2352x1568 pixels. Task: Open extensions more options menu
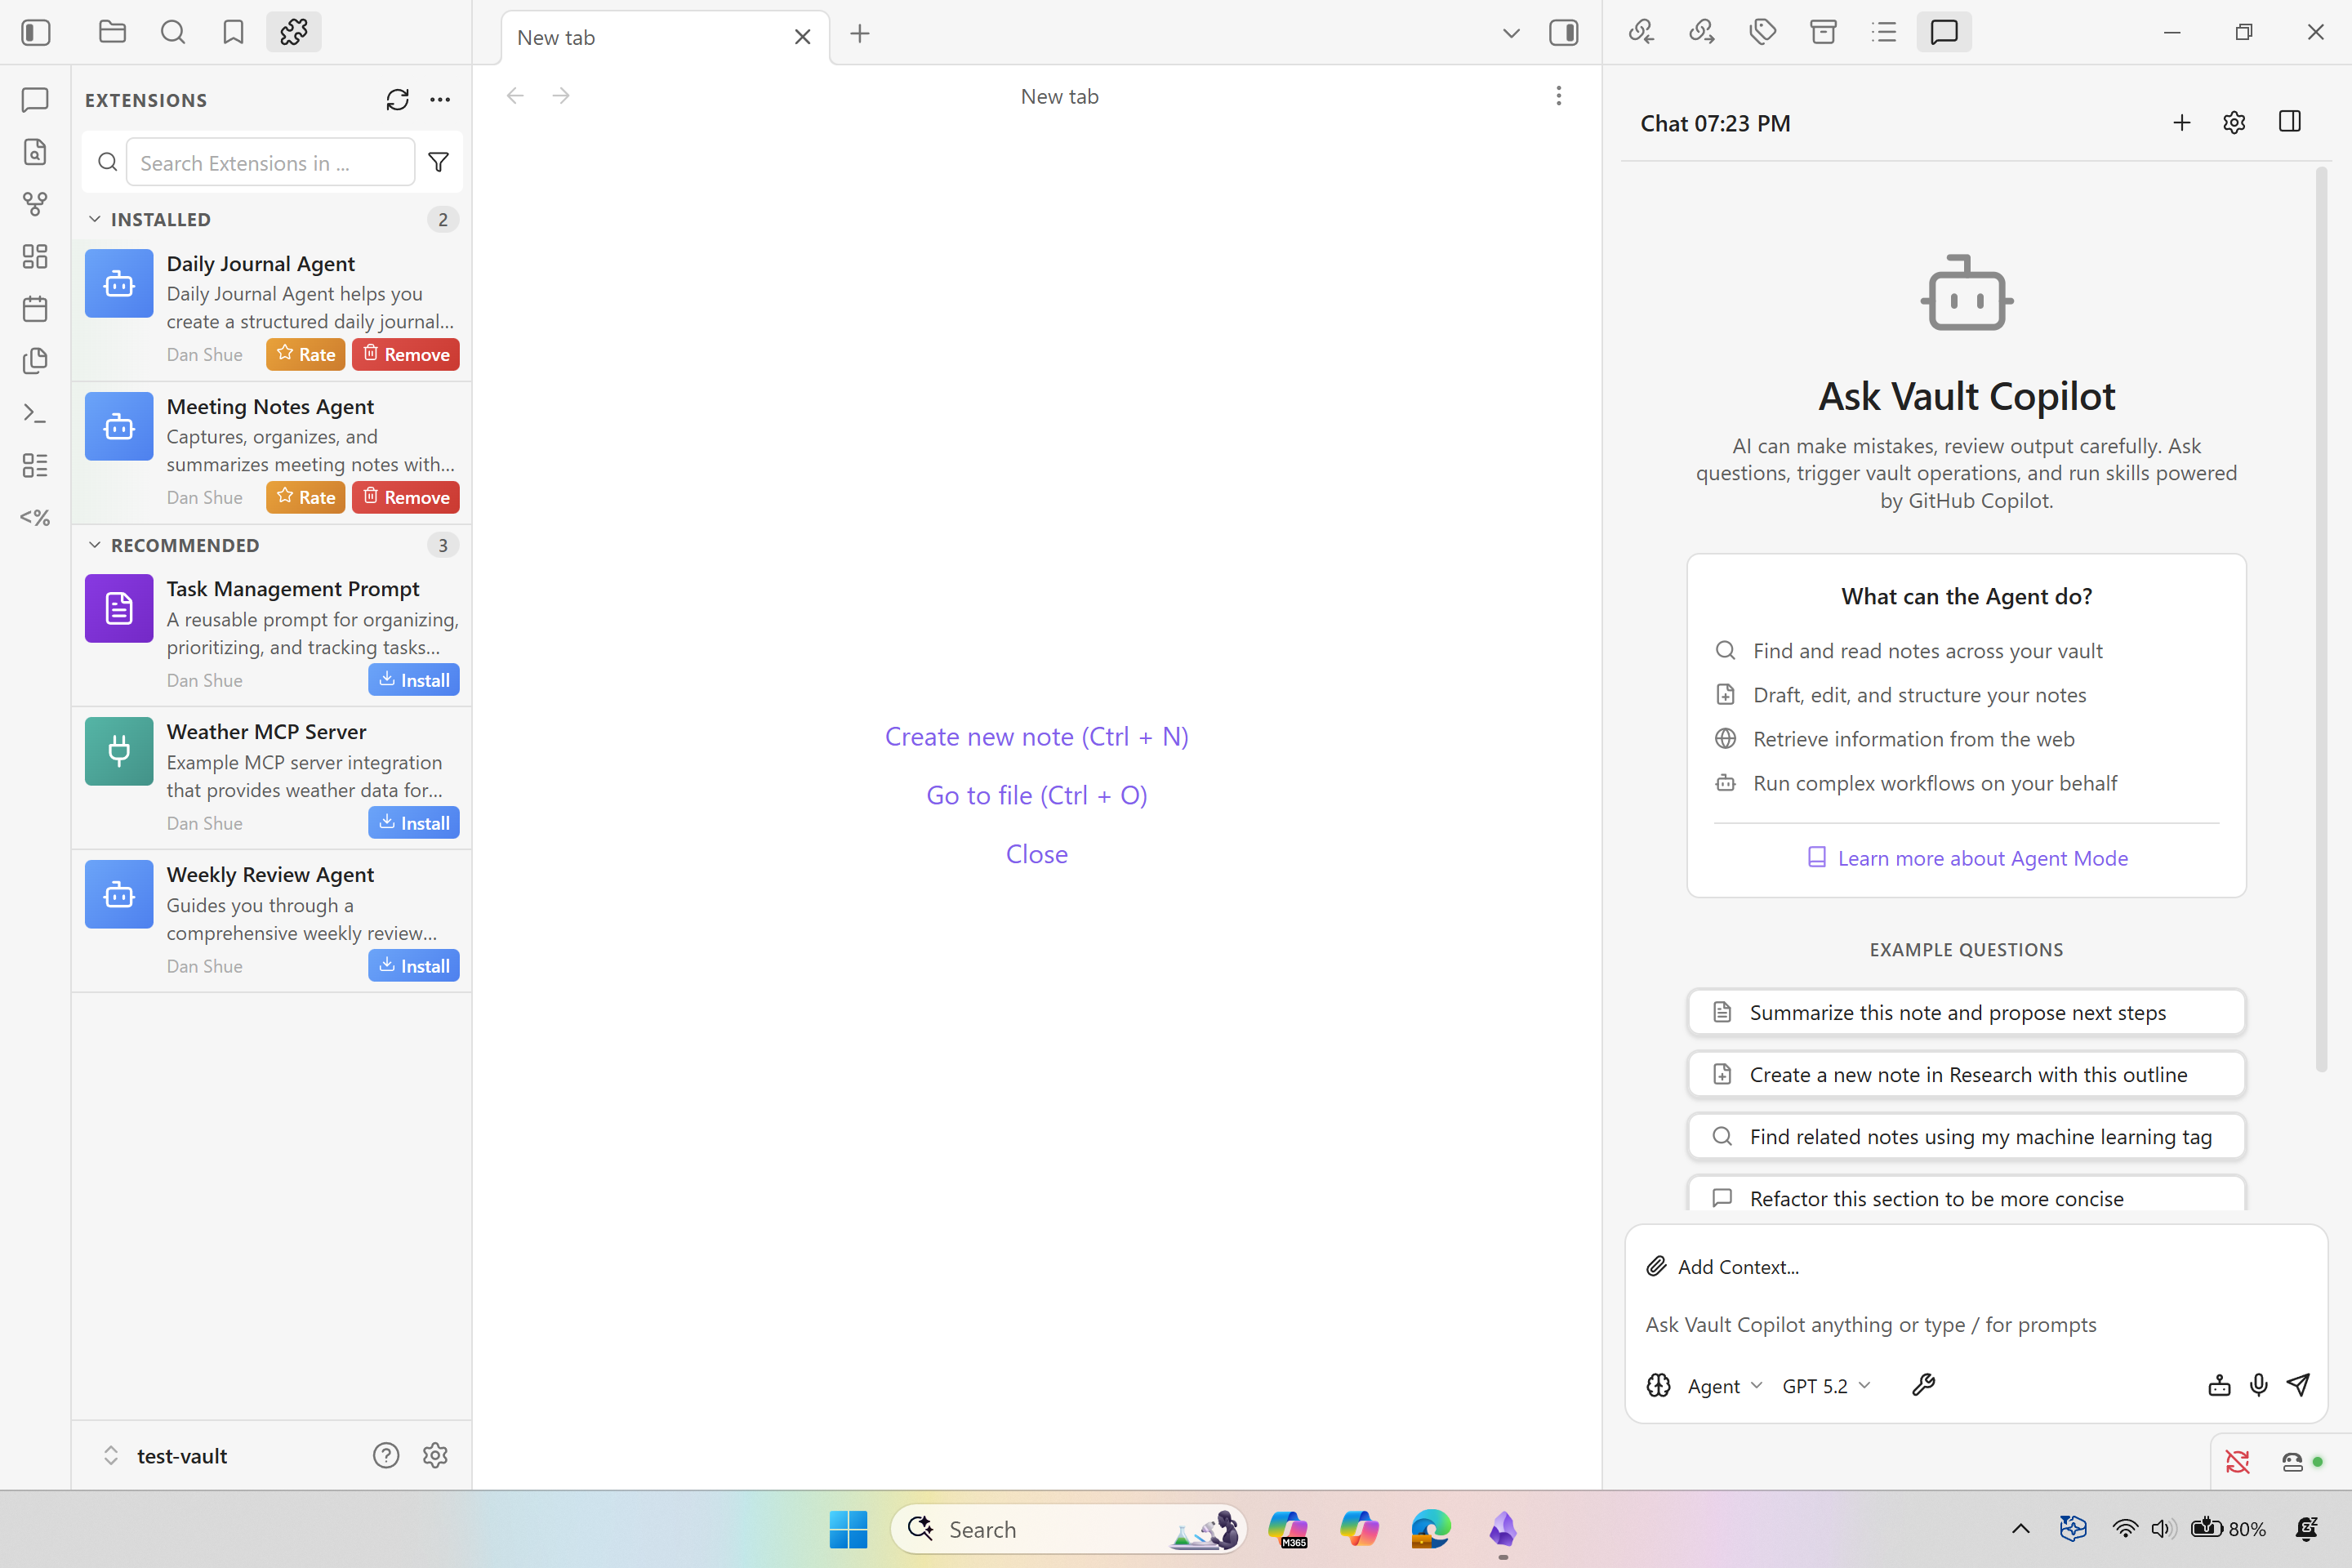(440, 100)
